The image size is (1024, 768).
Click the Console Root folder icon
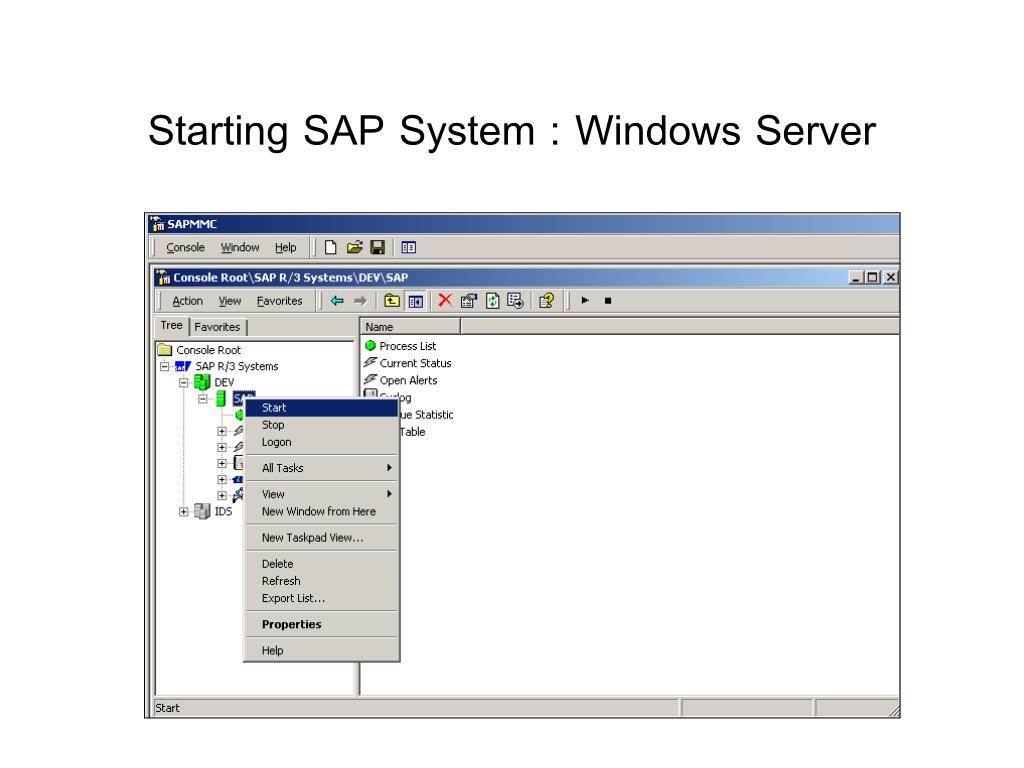pyautogui.click(x=165, y=350)
